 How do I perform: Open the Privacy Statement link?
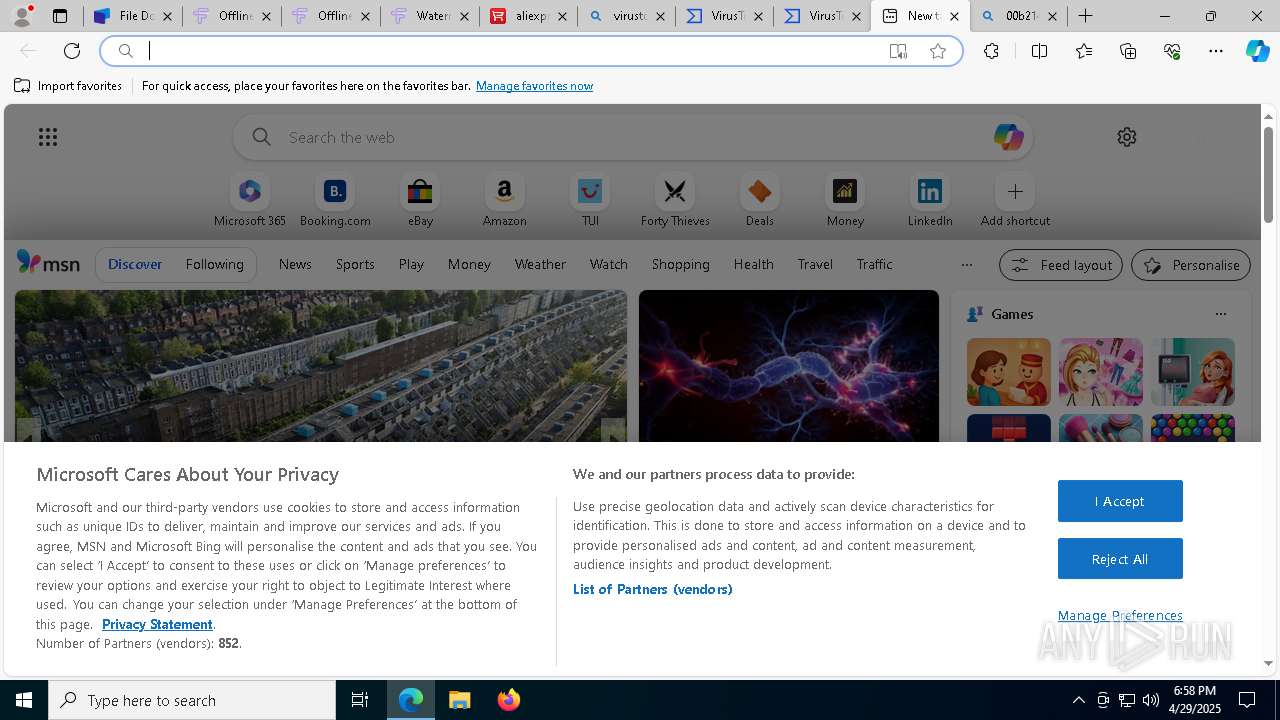click(x=157, y=624)
